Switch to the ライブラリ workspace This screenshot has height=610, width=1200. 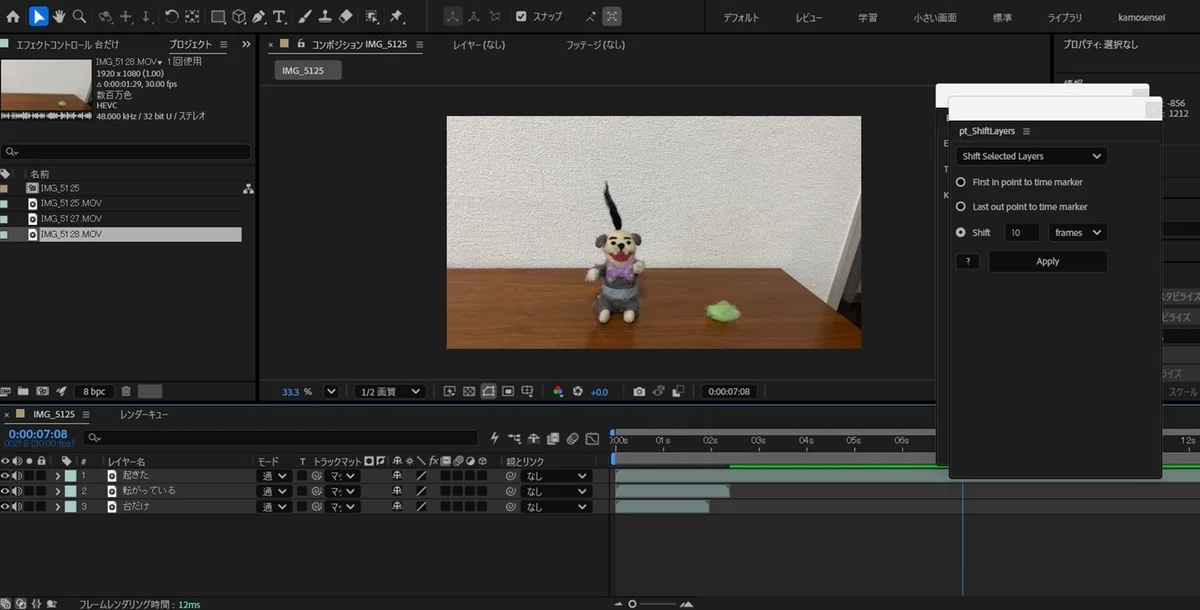point(1063,18)
